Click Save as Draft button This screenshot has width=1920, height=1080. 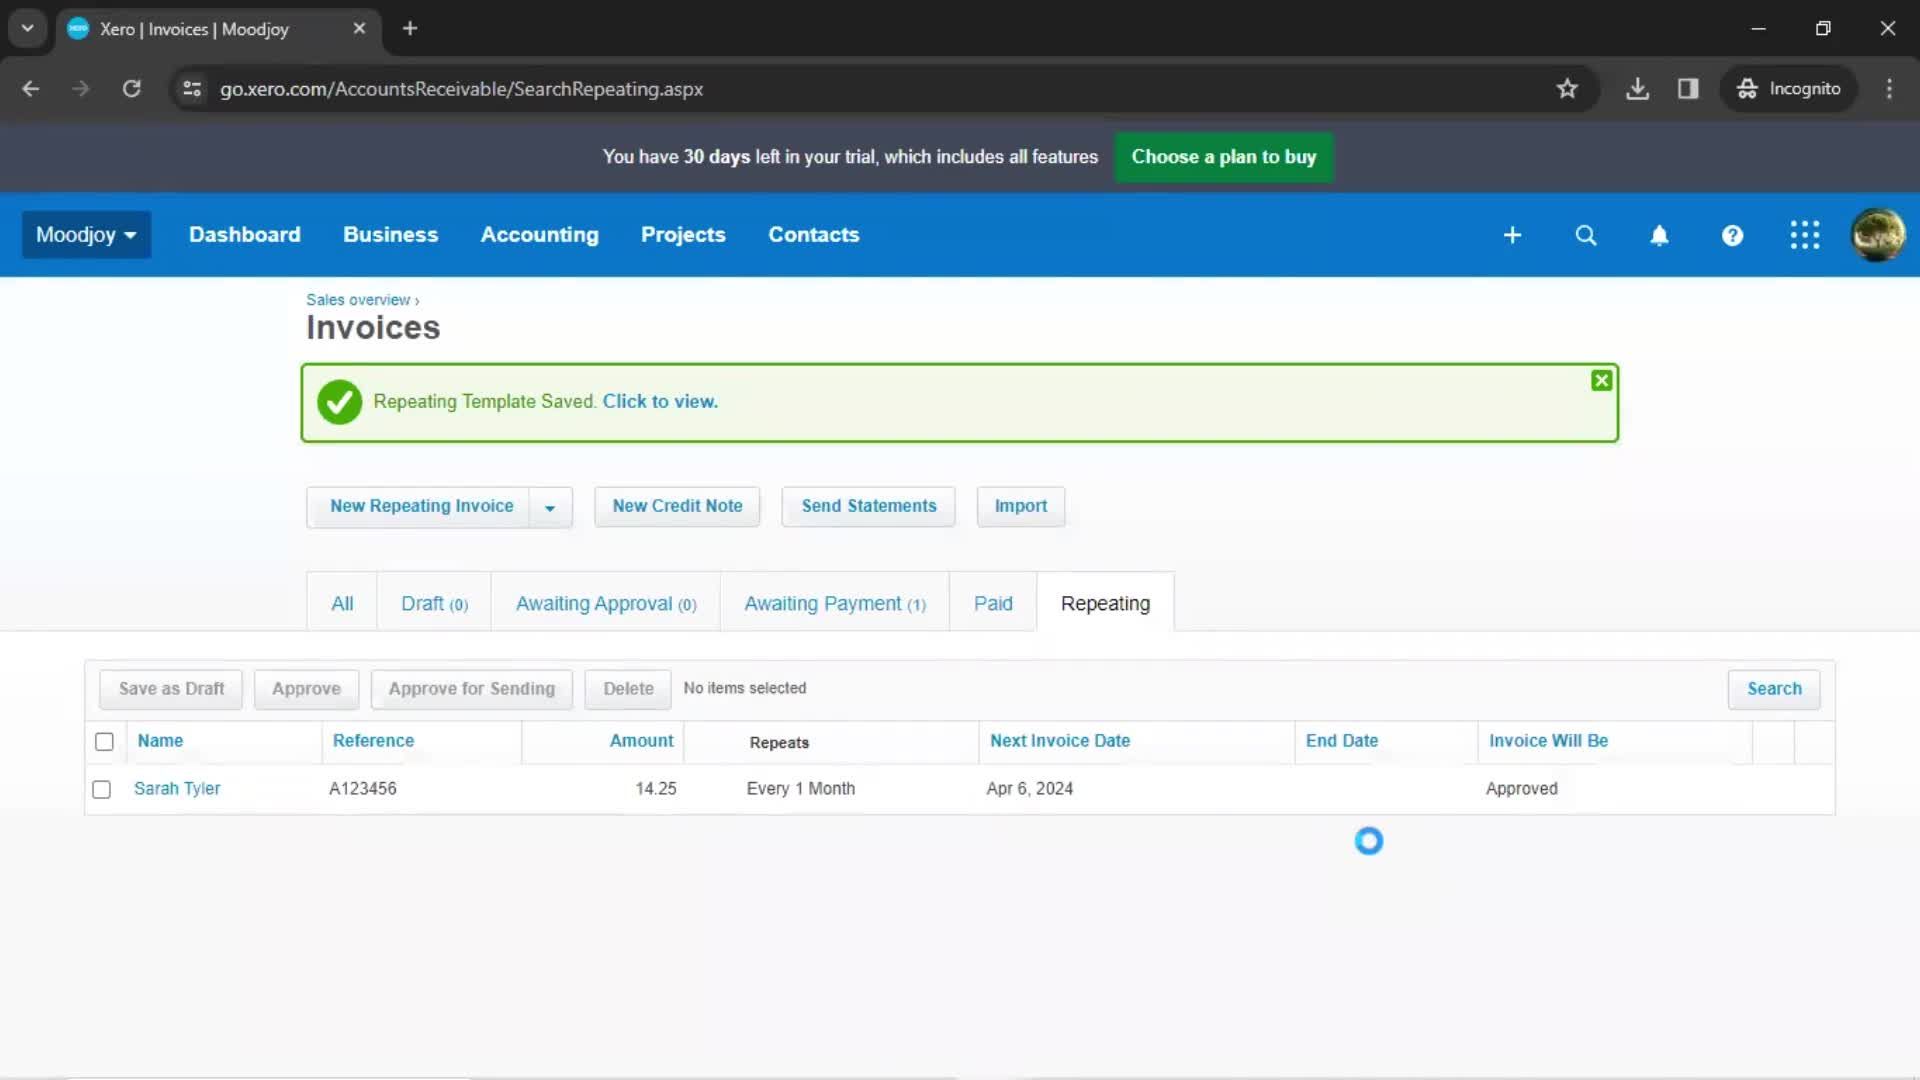(171, 689)
